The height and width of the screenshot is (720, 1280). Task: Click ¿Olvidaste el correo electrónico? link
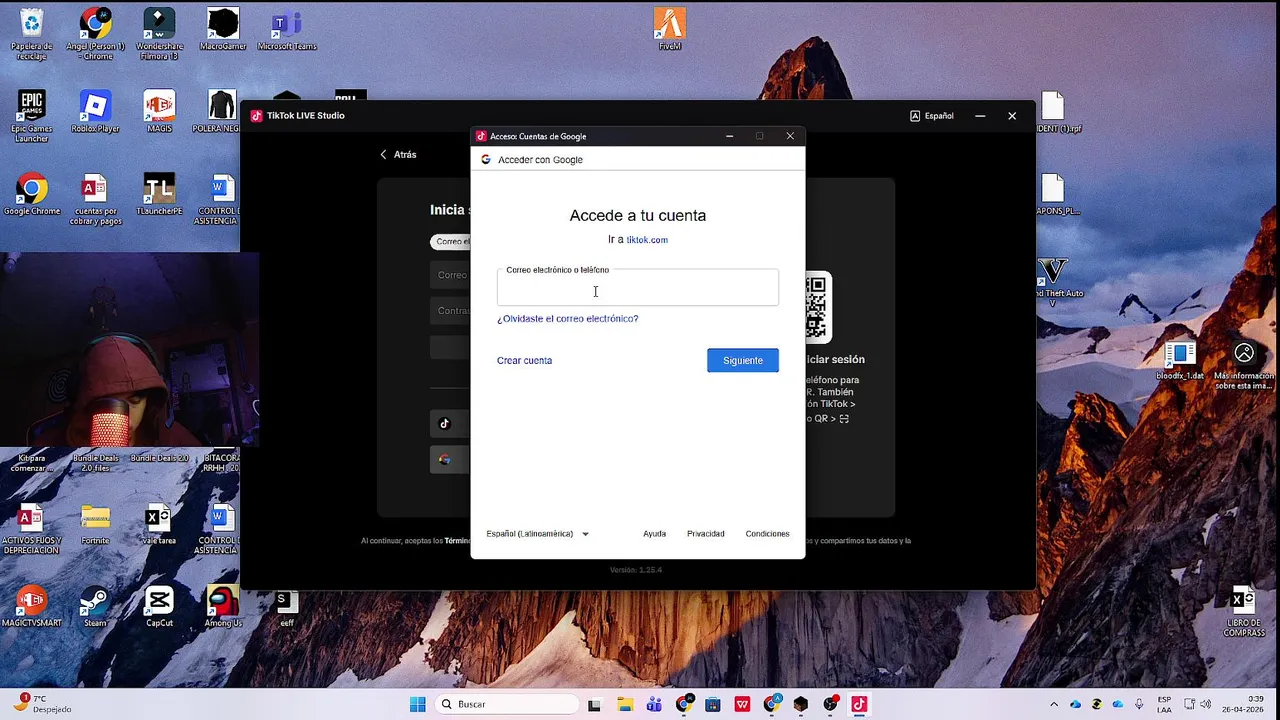click(567, 319)
